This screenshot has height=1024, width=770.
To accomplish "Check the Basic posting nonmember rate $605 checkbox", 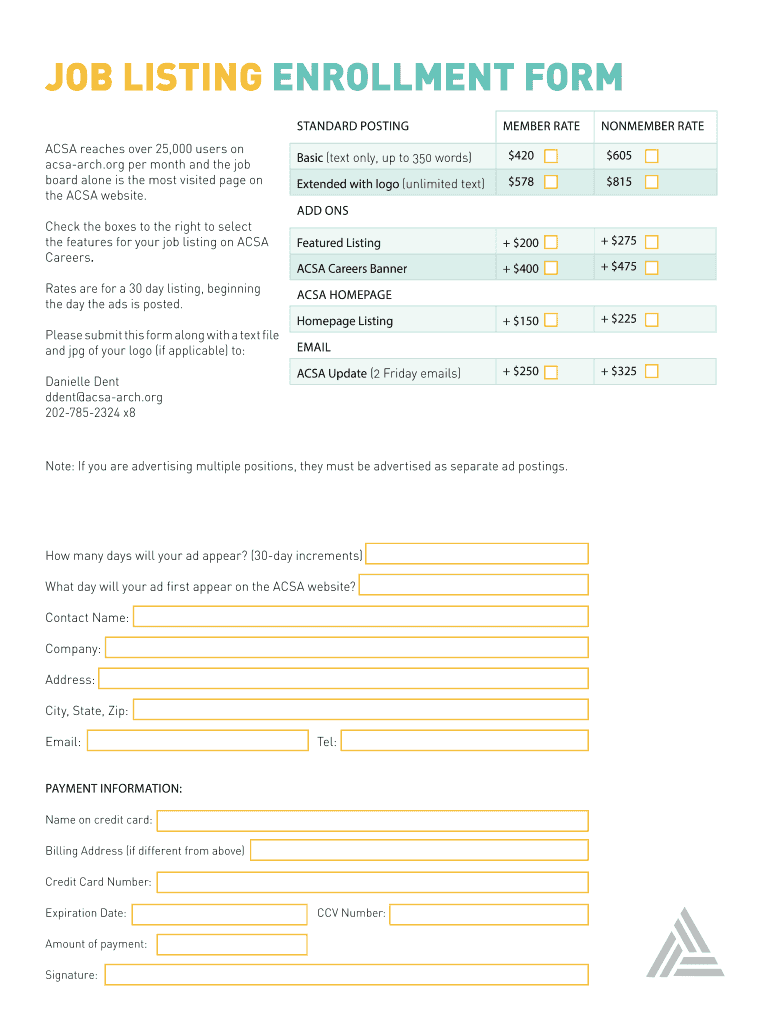I will coord(652,156).
